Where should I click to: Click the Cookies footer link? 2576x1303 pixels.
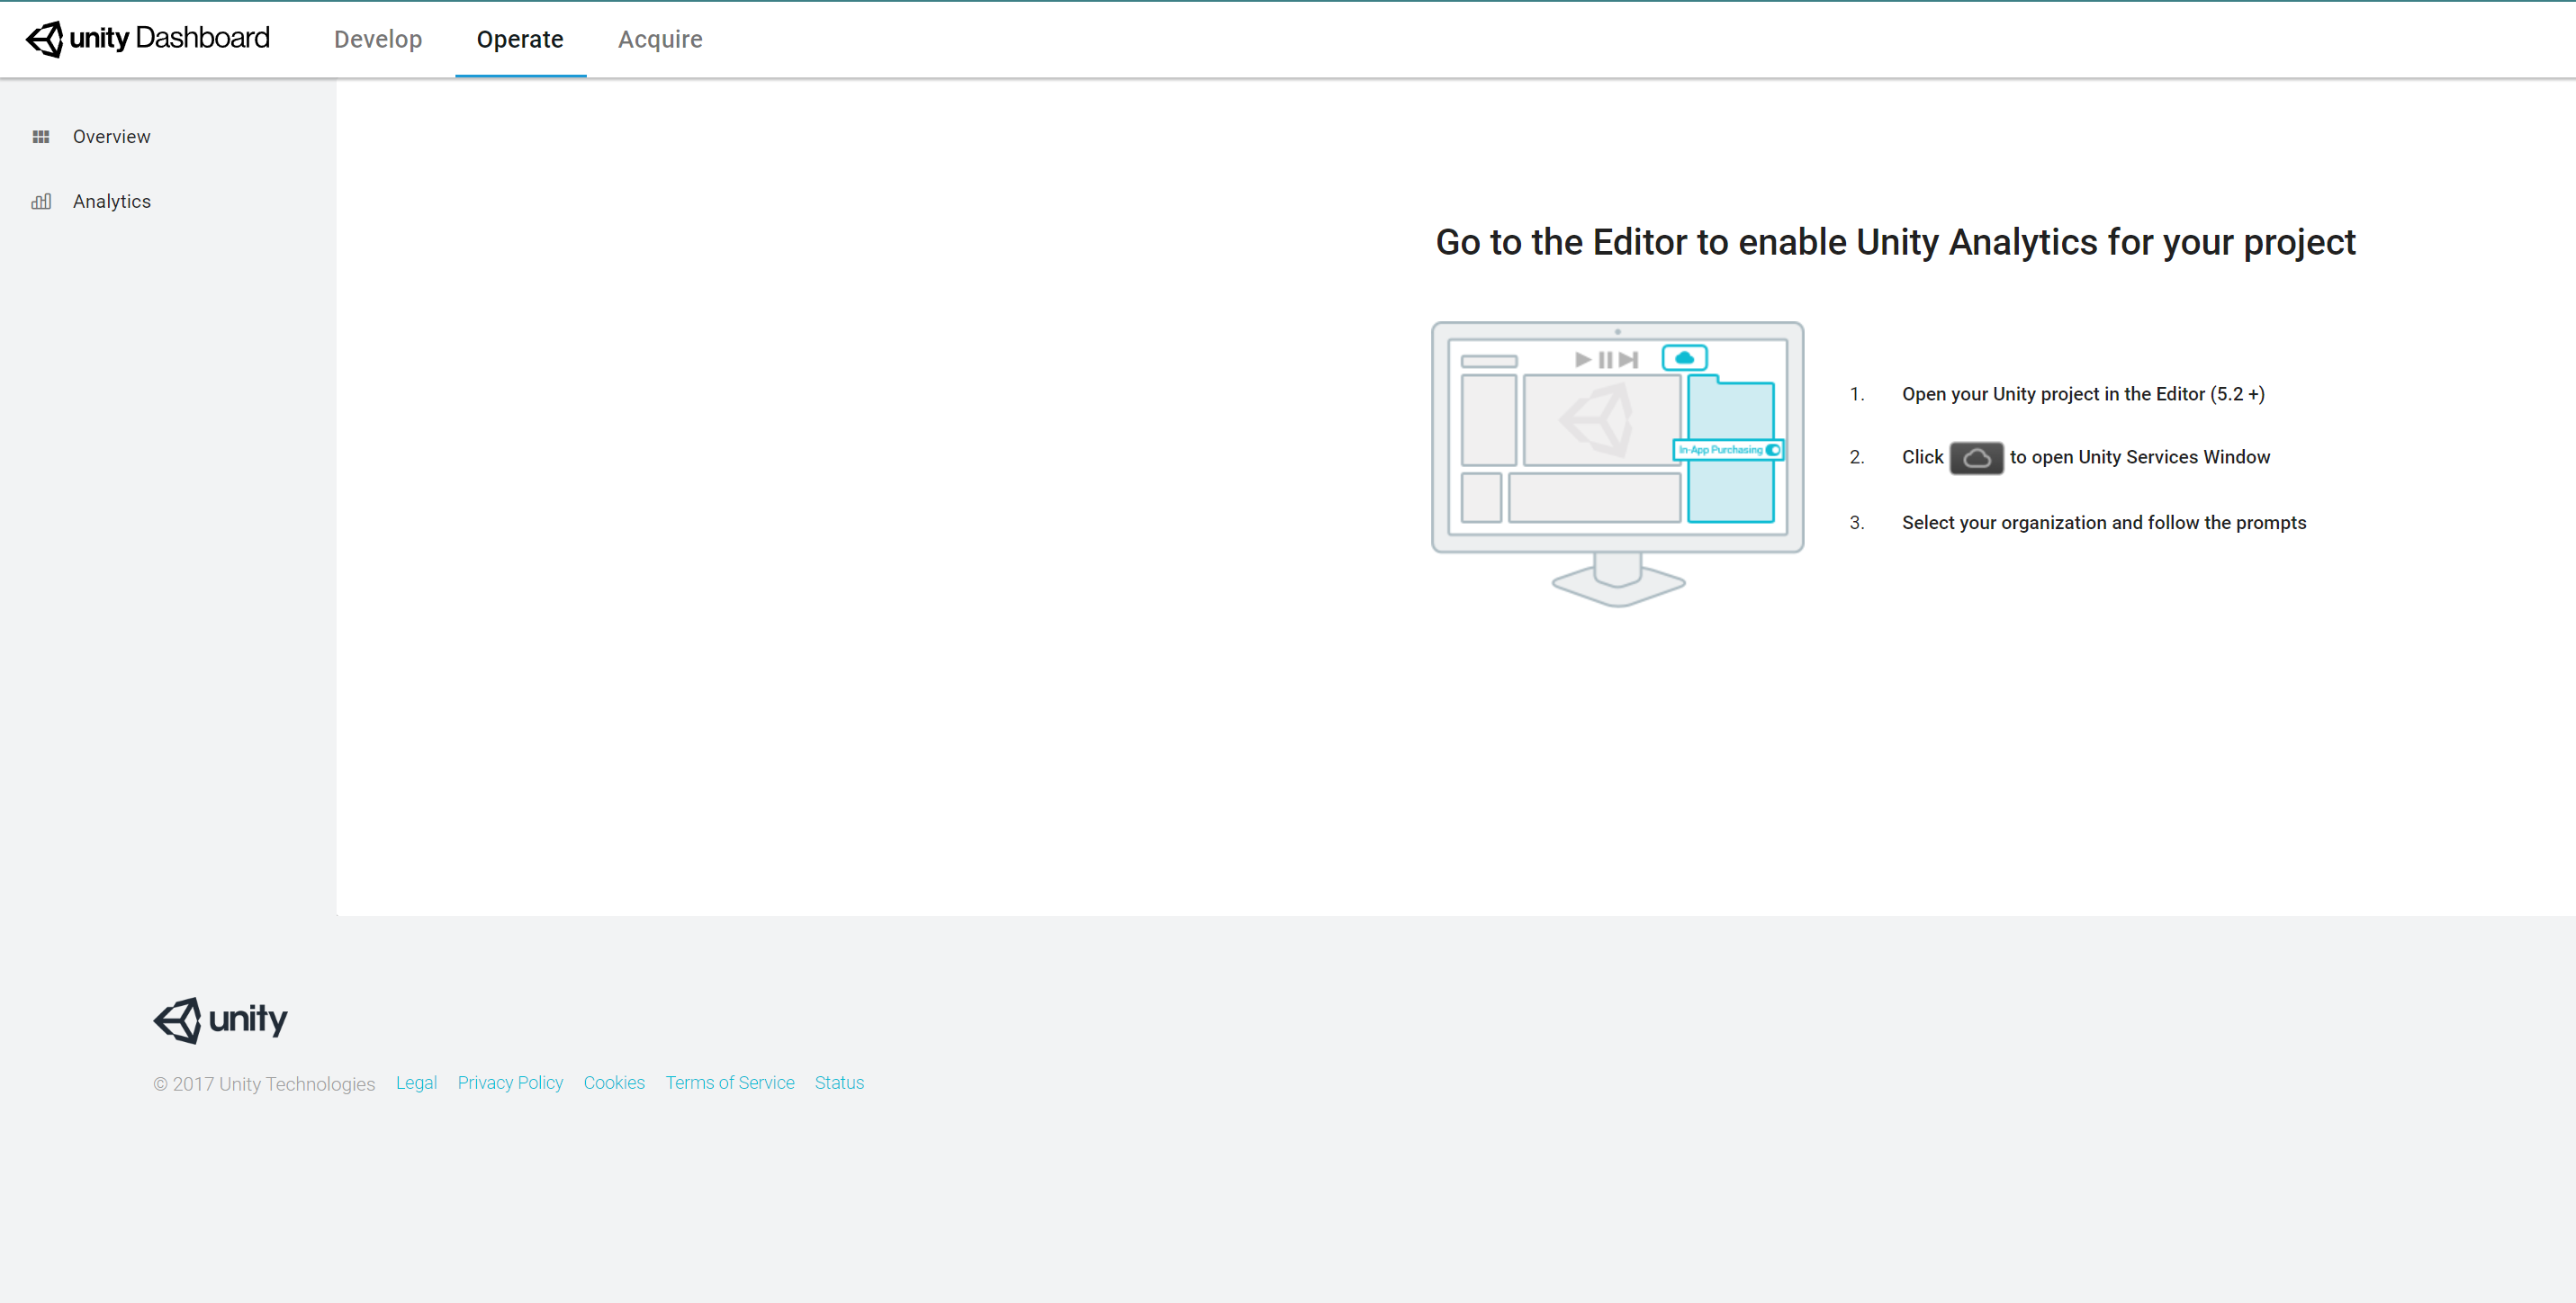(614, 1083)
